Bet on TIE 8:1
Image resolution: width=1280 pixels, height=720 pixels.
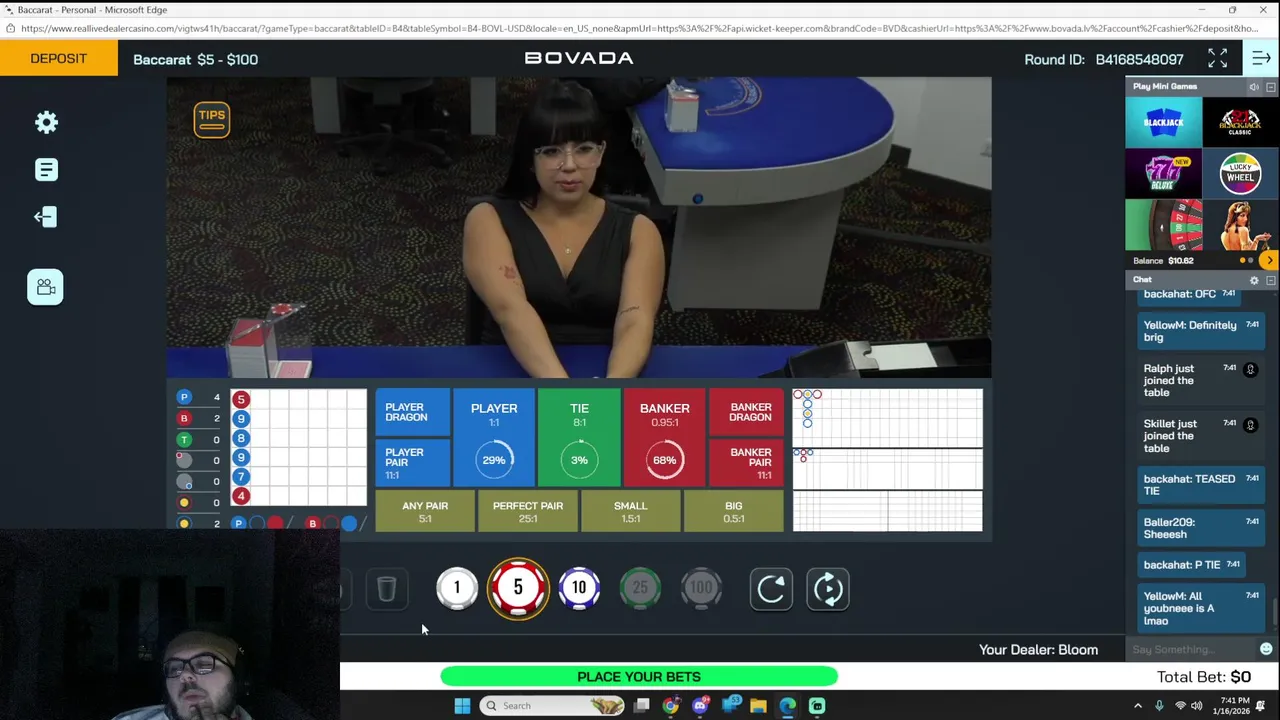pos(580,438)
